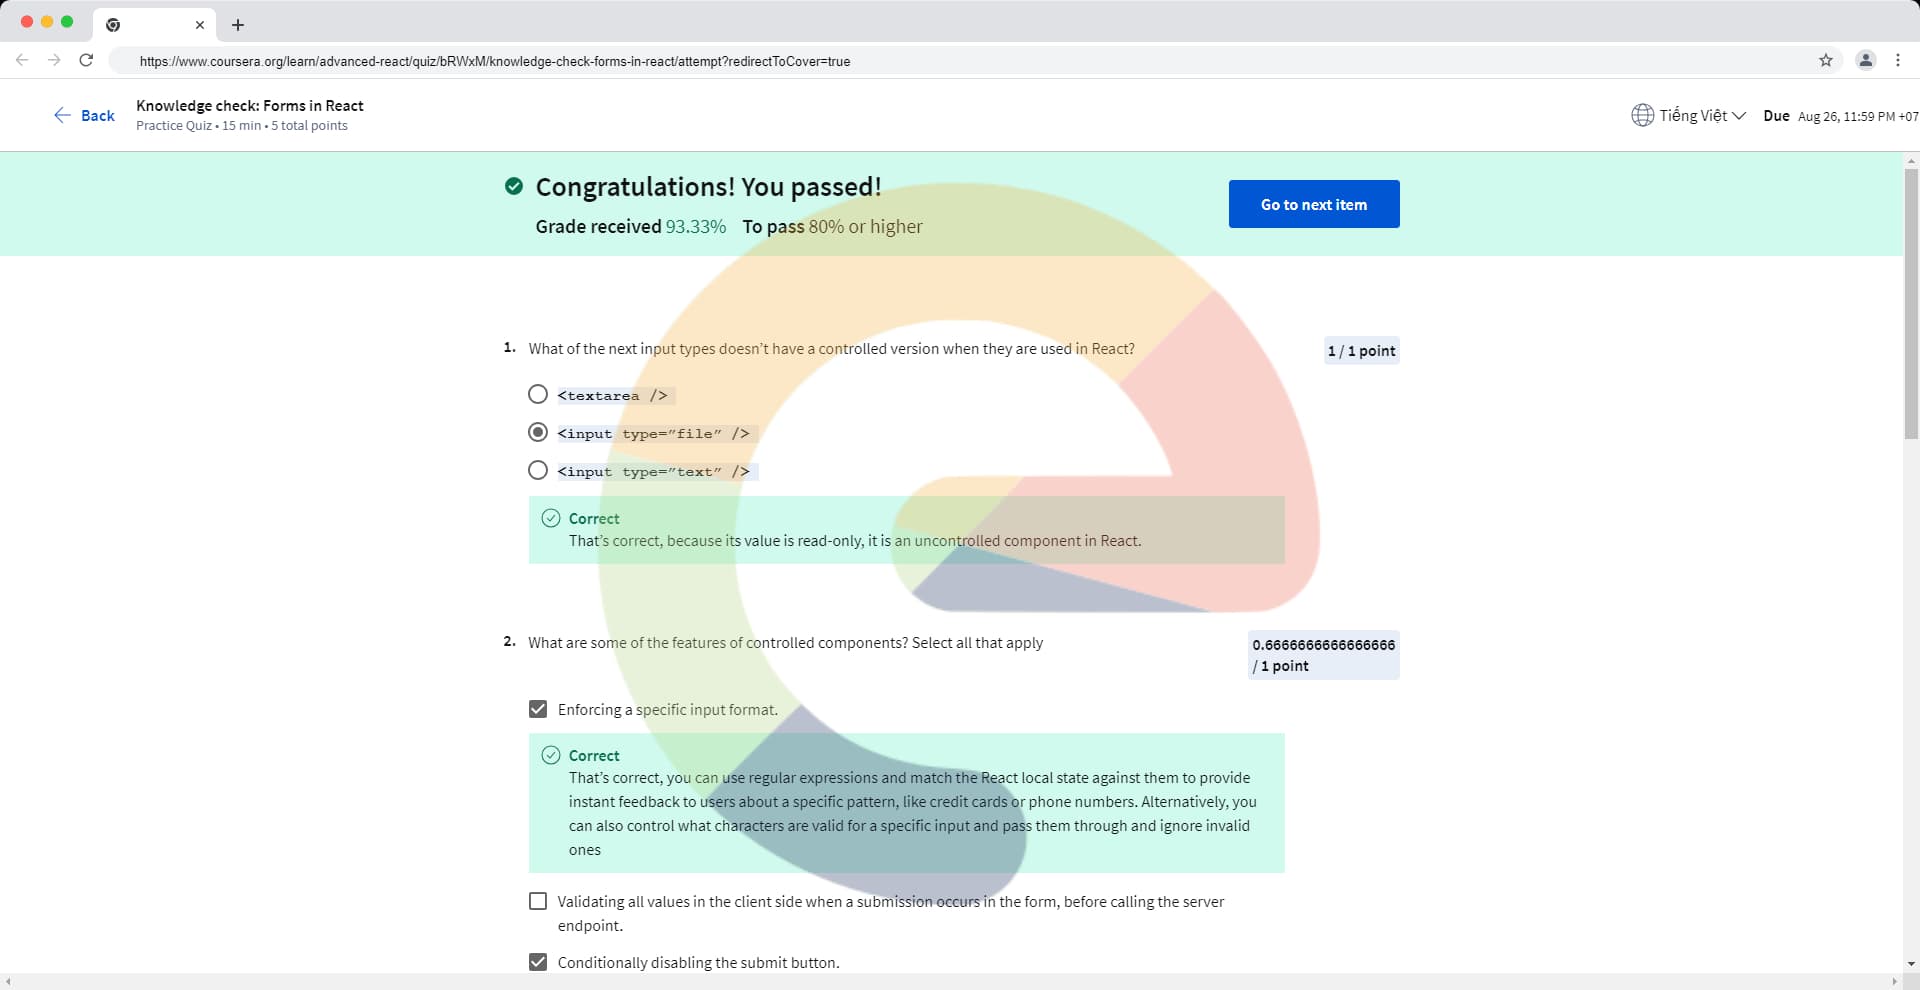The image size is (1920, 990).
Task: Open the browser three-dot menu
Action: tap(1898, 60)
